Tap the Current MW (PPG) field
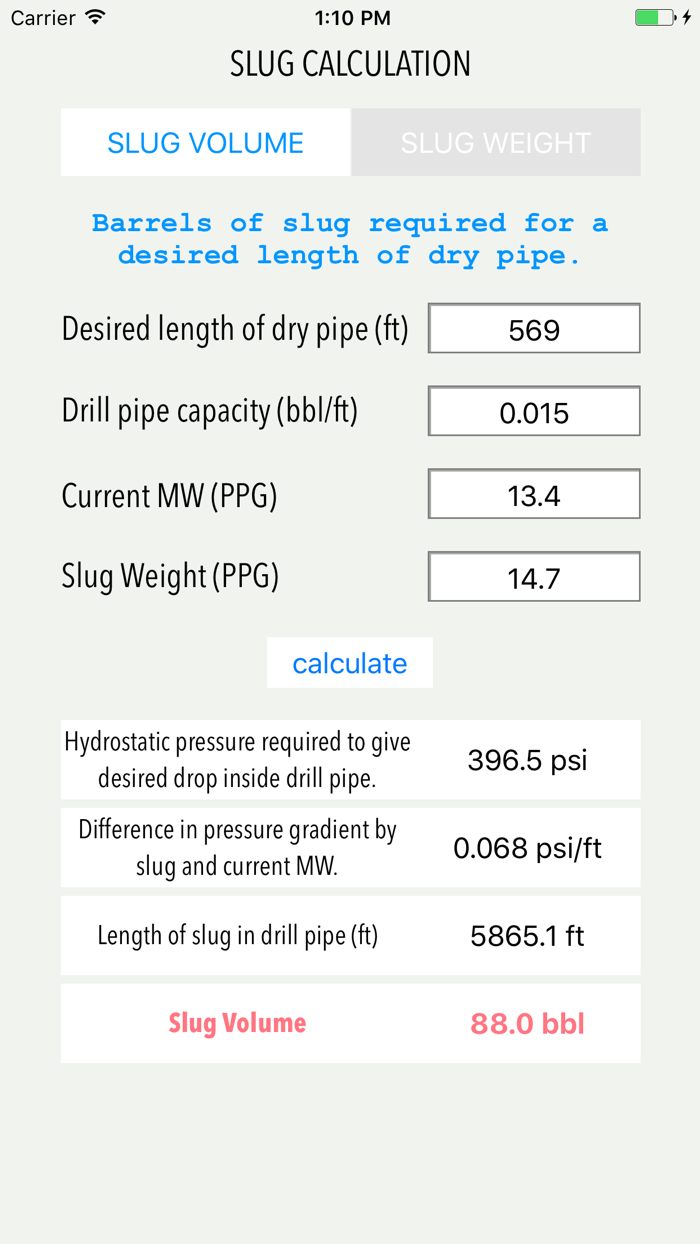 (x=533, y=493)
